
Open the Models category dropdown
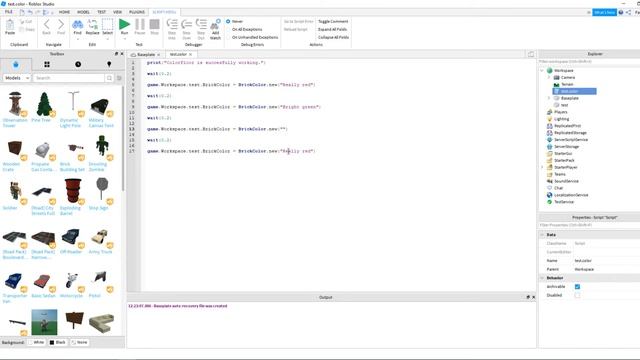click(17, 78)
